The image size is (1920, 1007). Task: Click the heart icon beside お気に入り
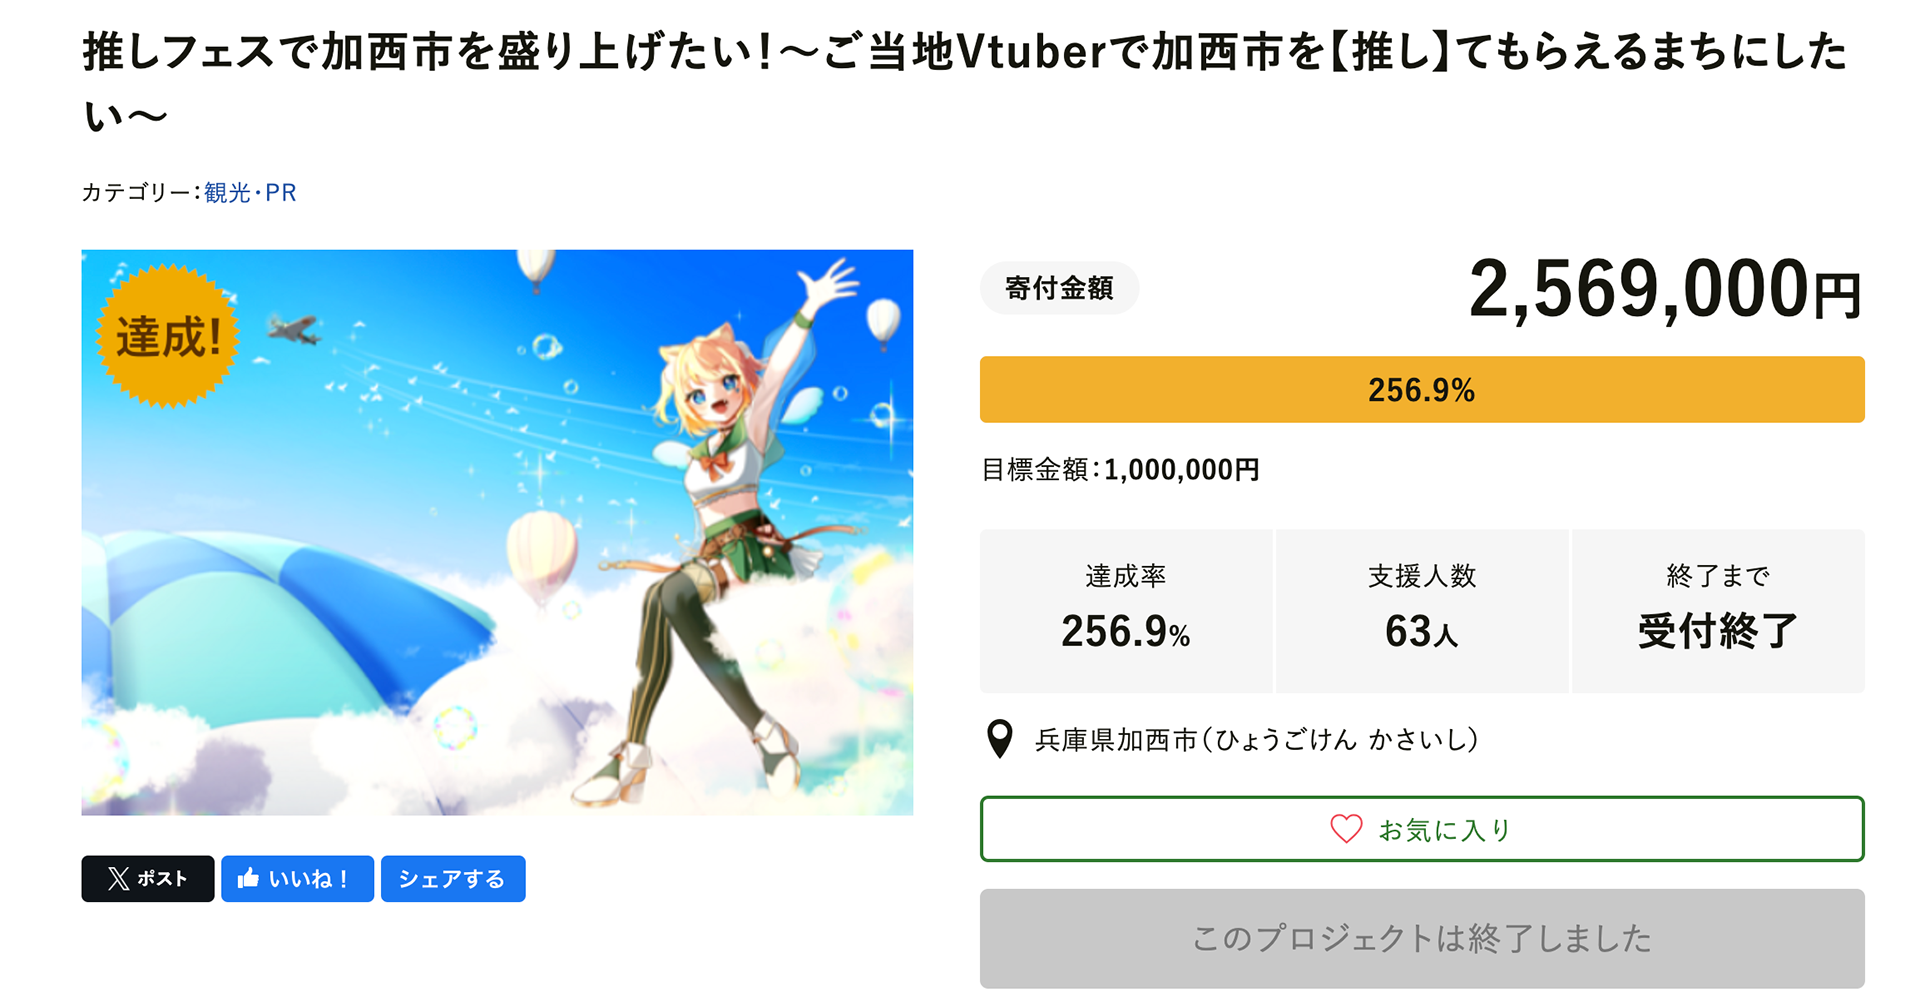click(x=1346, y=829)
